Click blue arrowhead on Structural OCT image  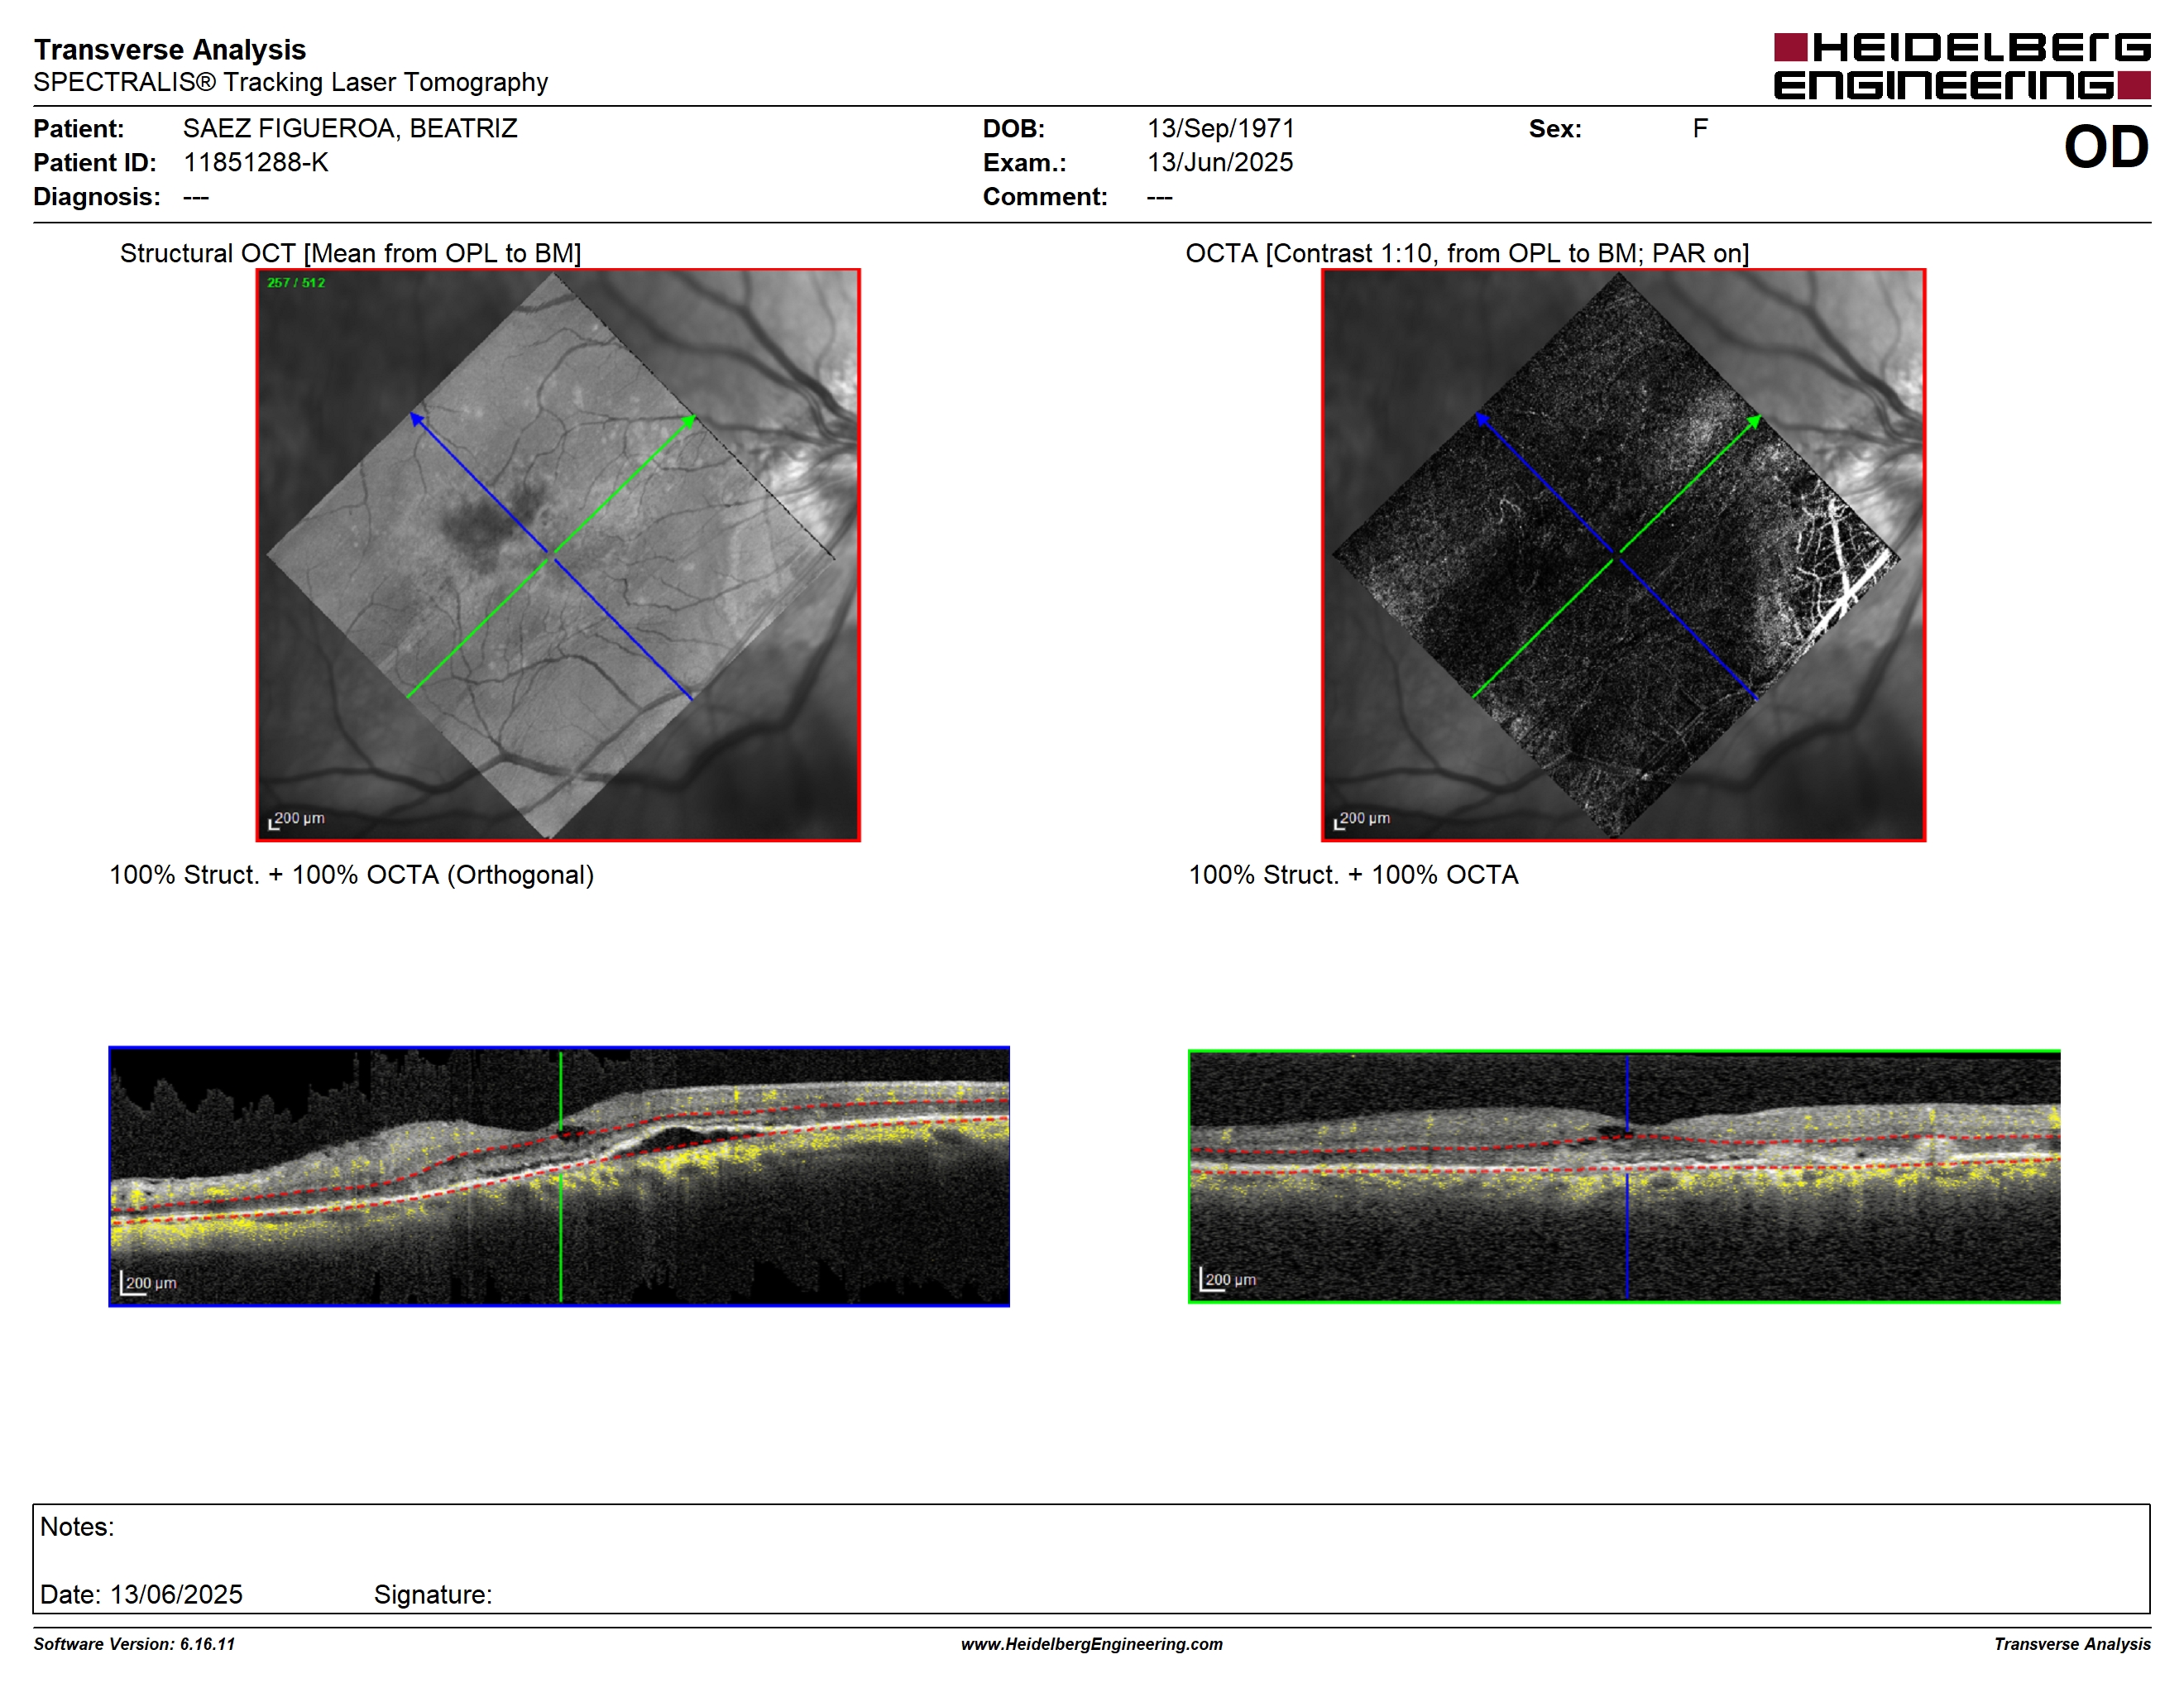[x=417, y=419]
